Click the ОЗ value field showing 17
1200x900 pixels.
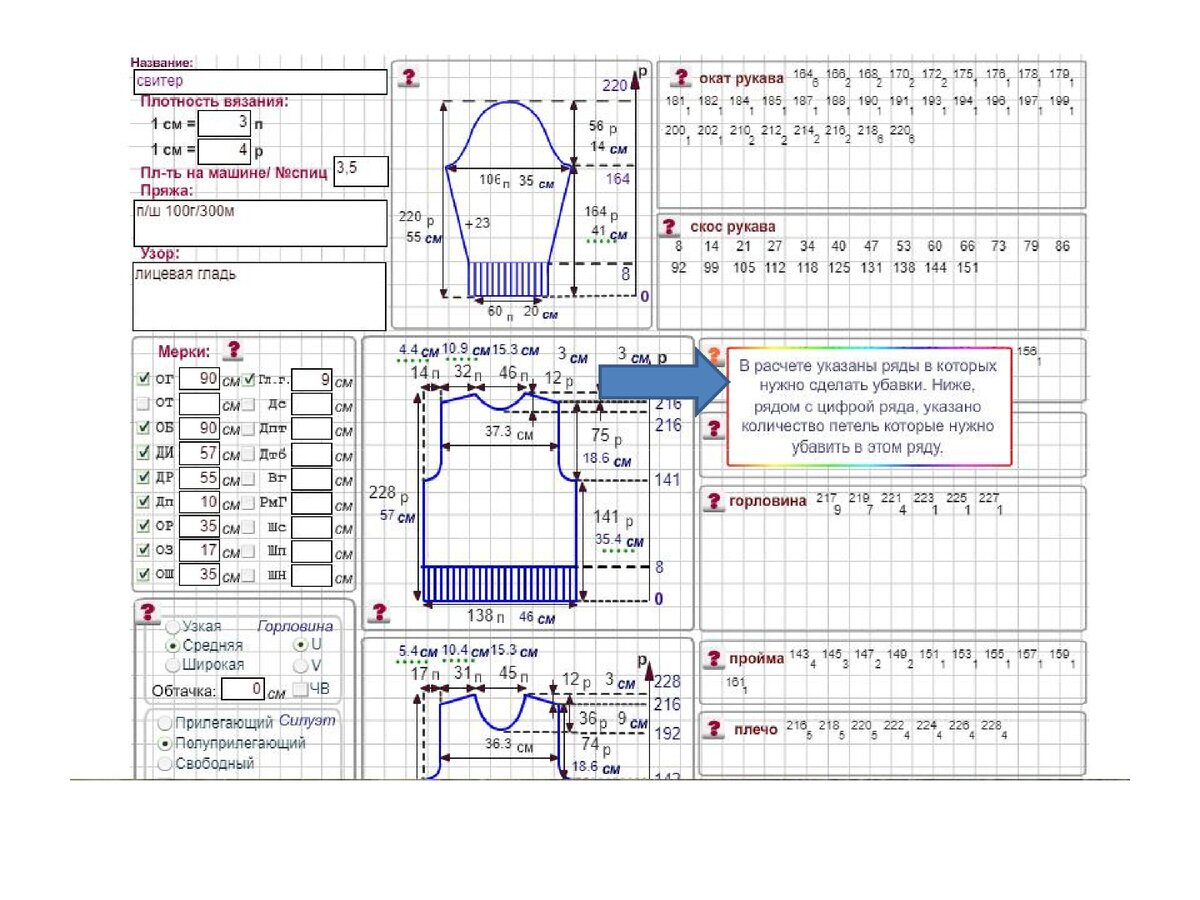click(200, 550)
